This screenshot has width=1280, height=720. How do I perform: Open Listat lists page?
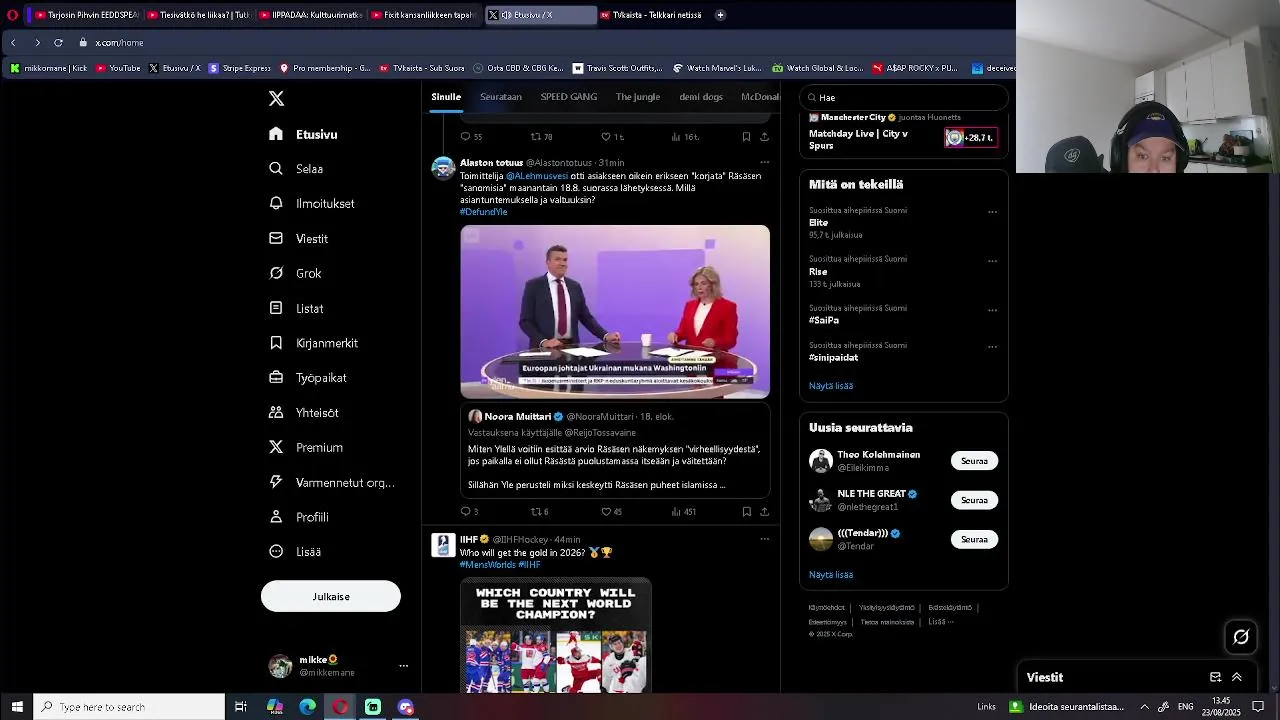click(296, 308)
